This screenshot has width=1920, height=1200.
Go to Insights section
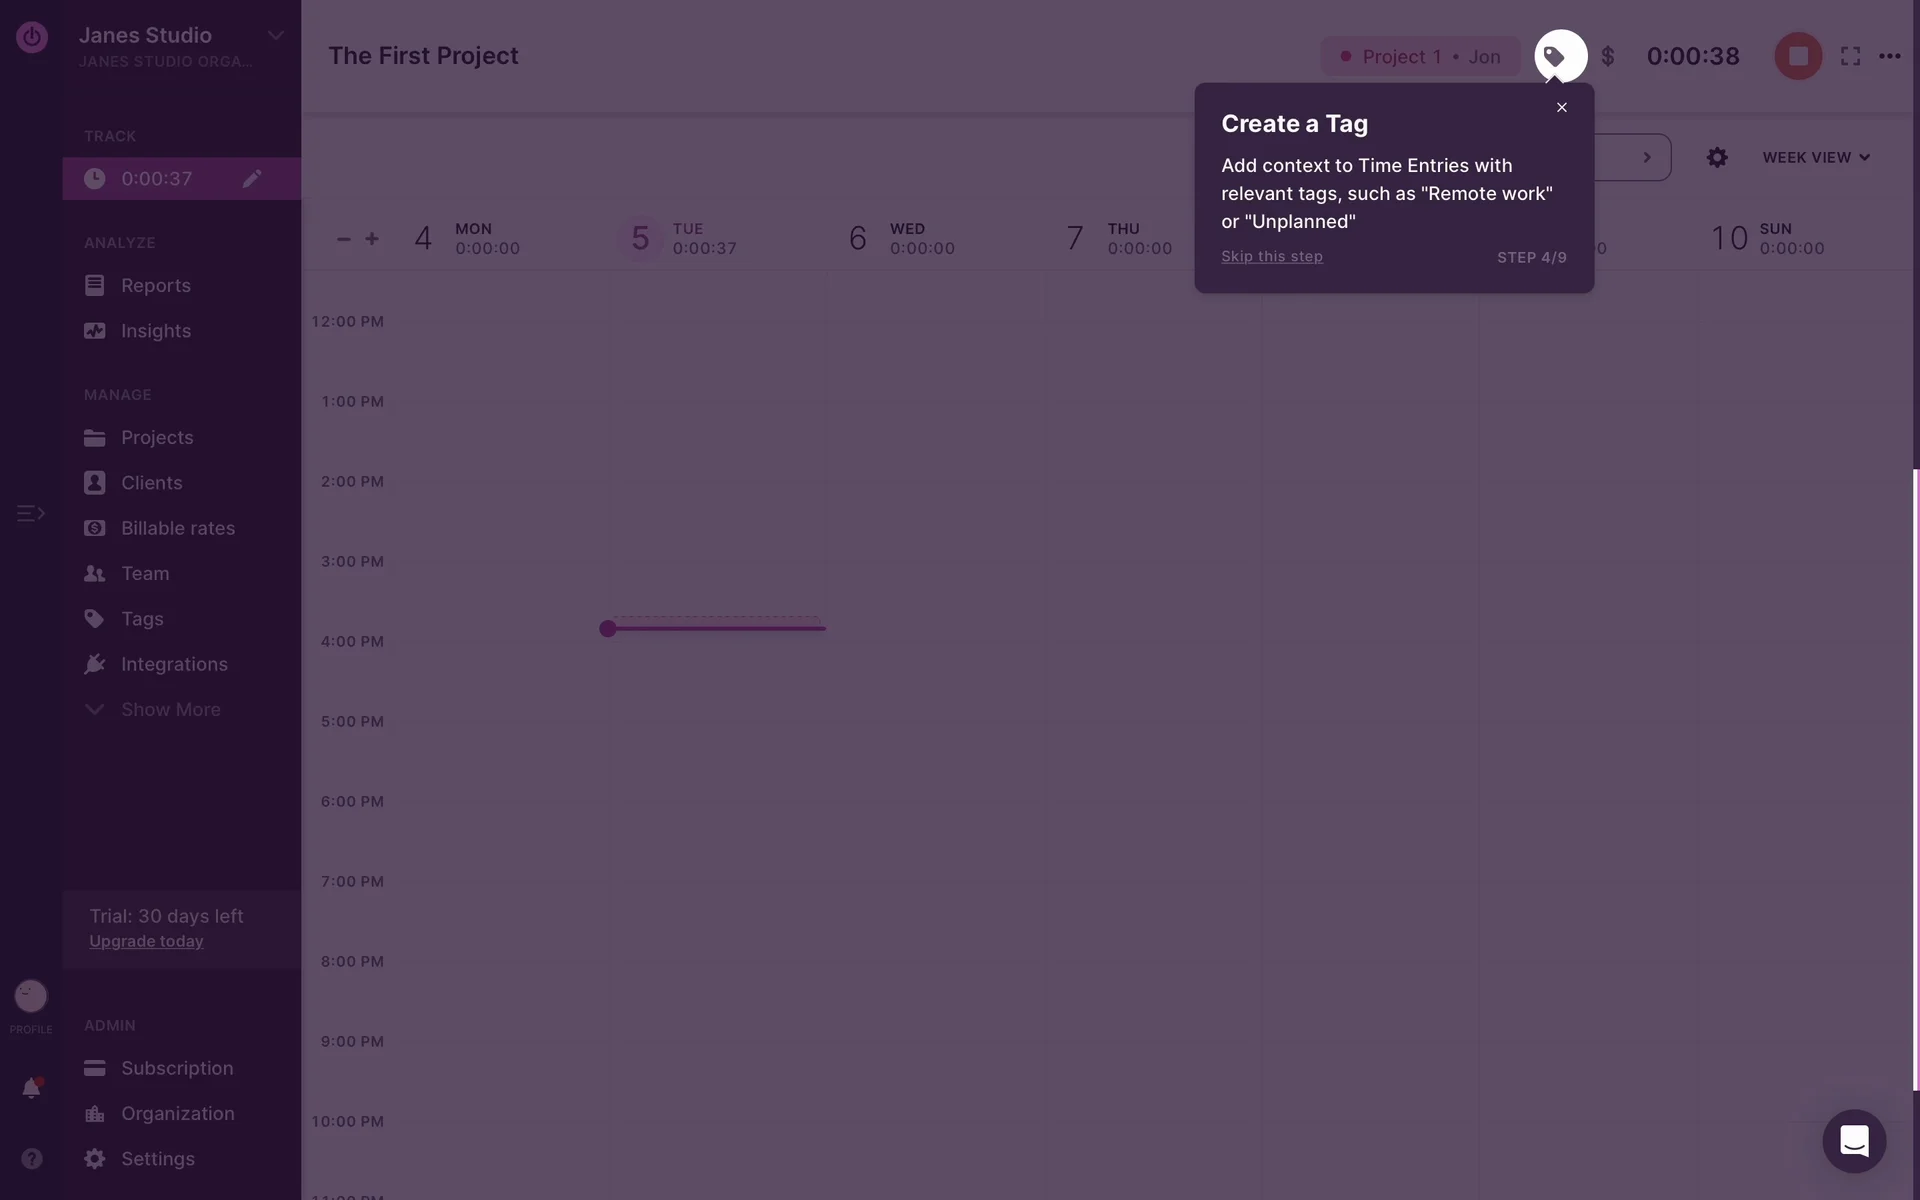click(x=155, y=331)
